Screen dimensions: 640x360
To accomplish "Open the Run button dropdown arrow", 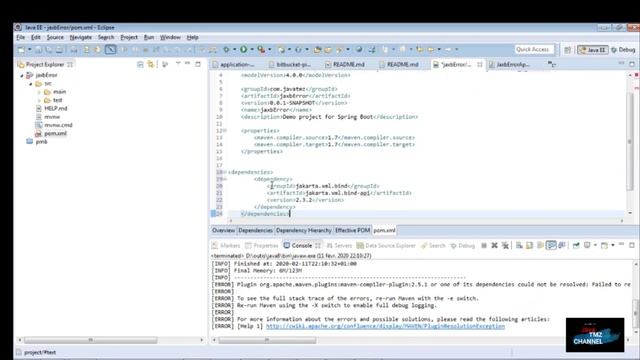I will coord(252,50).
